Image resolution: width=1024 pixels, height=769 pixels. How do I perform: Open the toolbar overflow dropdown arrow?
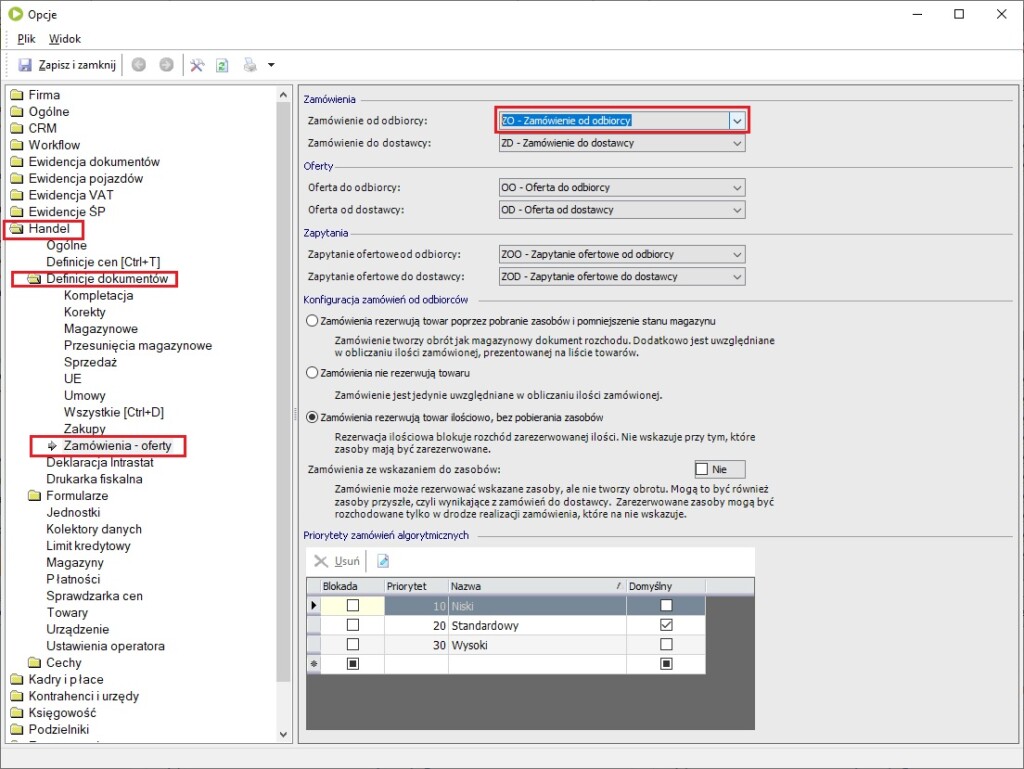click(271, 65)
